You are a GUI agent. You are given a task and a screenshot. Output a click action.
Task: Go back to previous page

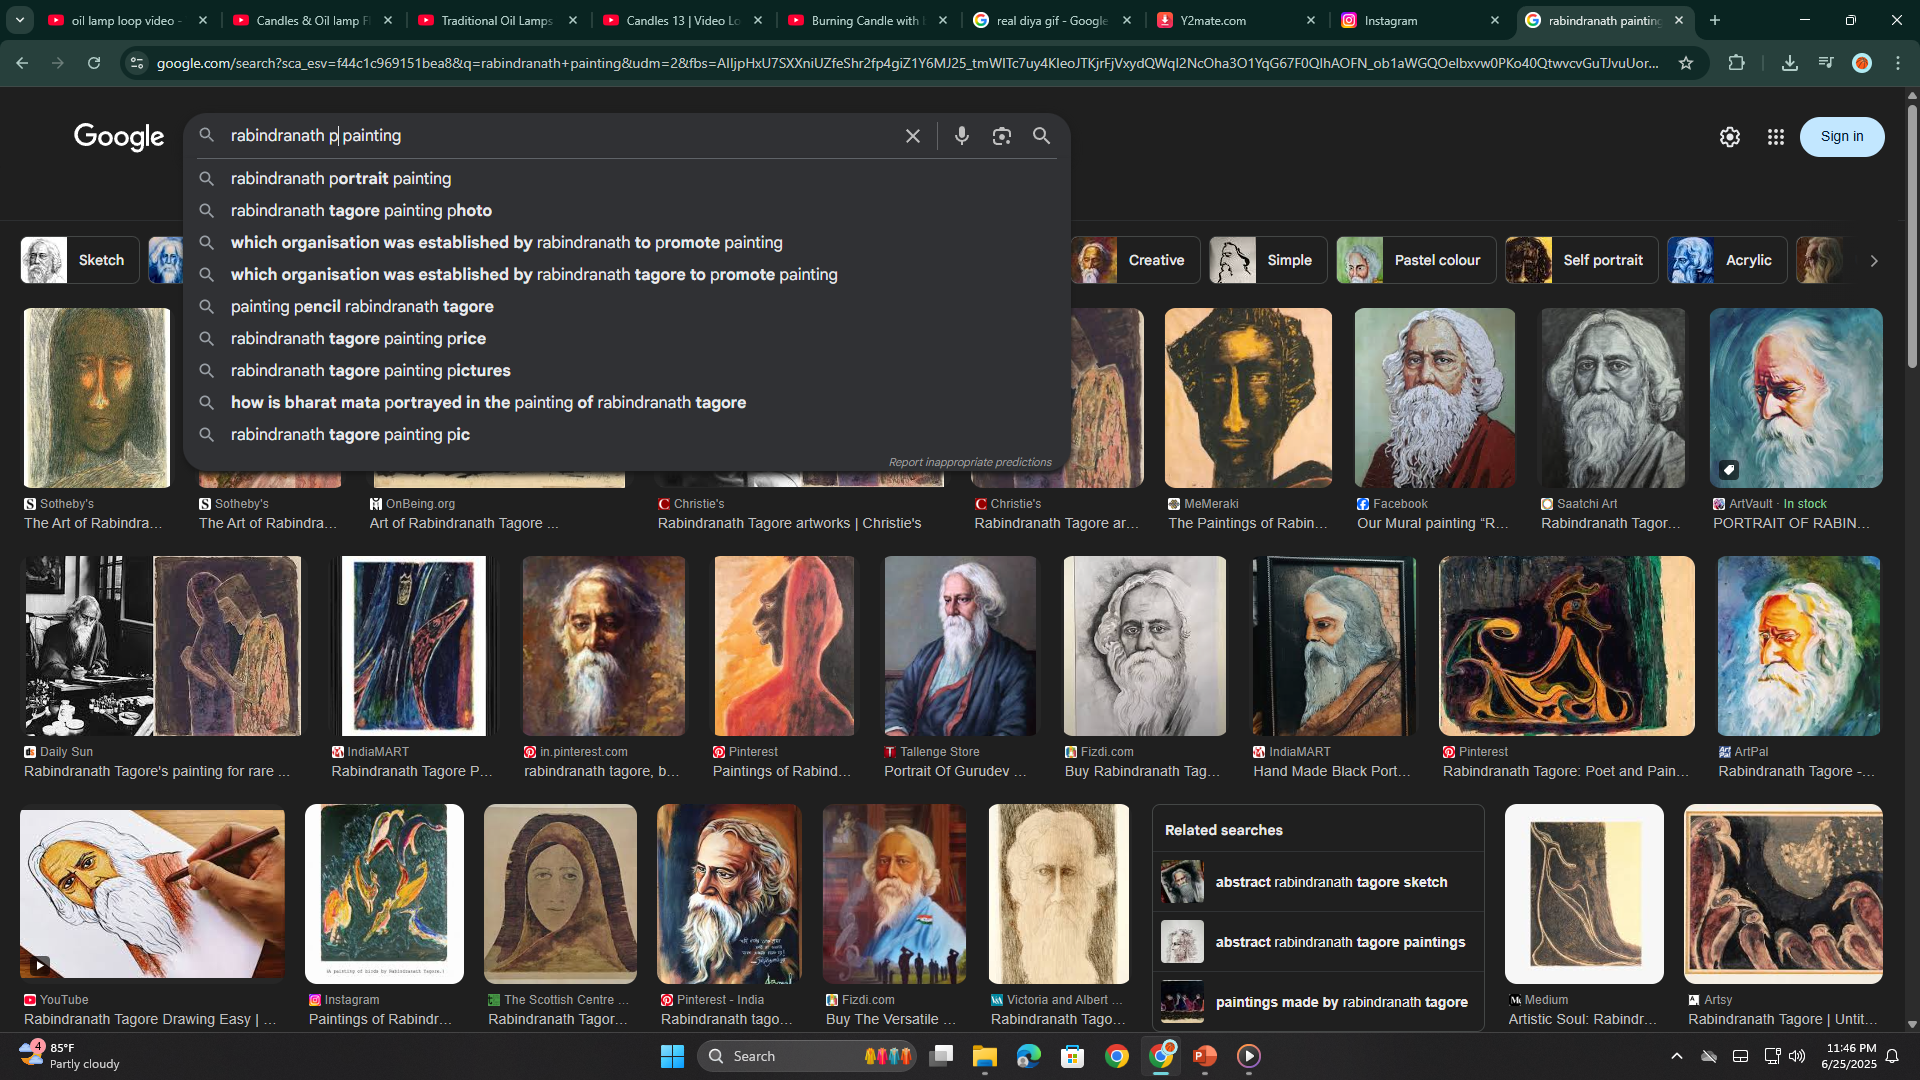tap(22, 63)
